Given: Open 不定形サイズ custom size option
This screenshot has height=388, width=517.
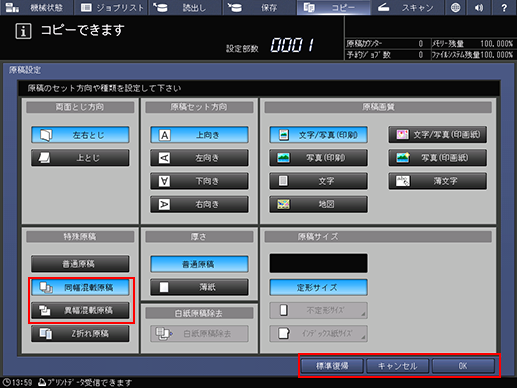Looking at the screenshot, I should click(x=319, y=310).
